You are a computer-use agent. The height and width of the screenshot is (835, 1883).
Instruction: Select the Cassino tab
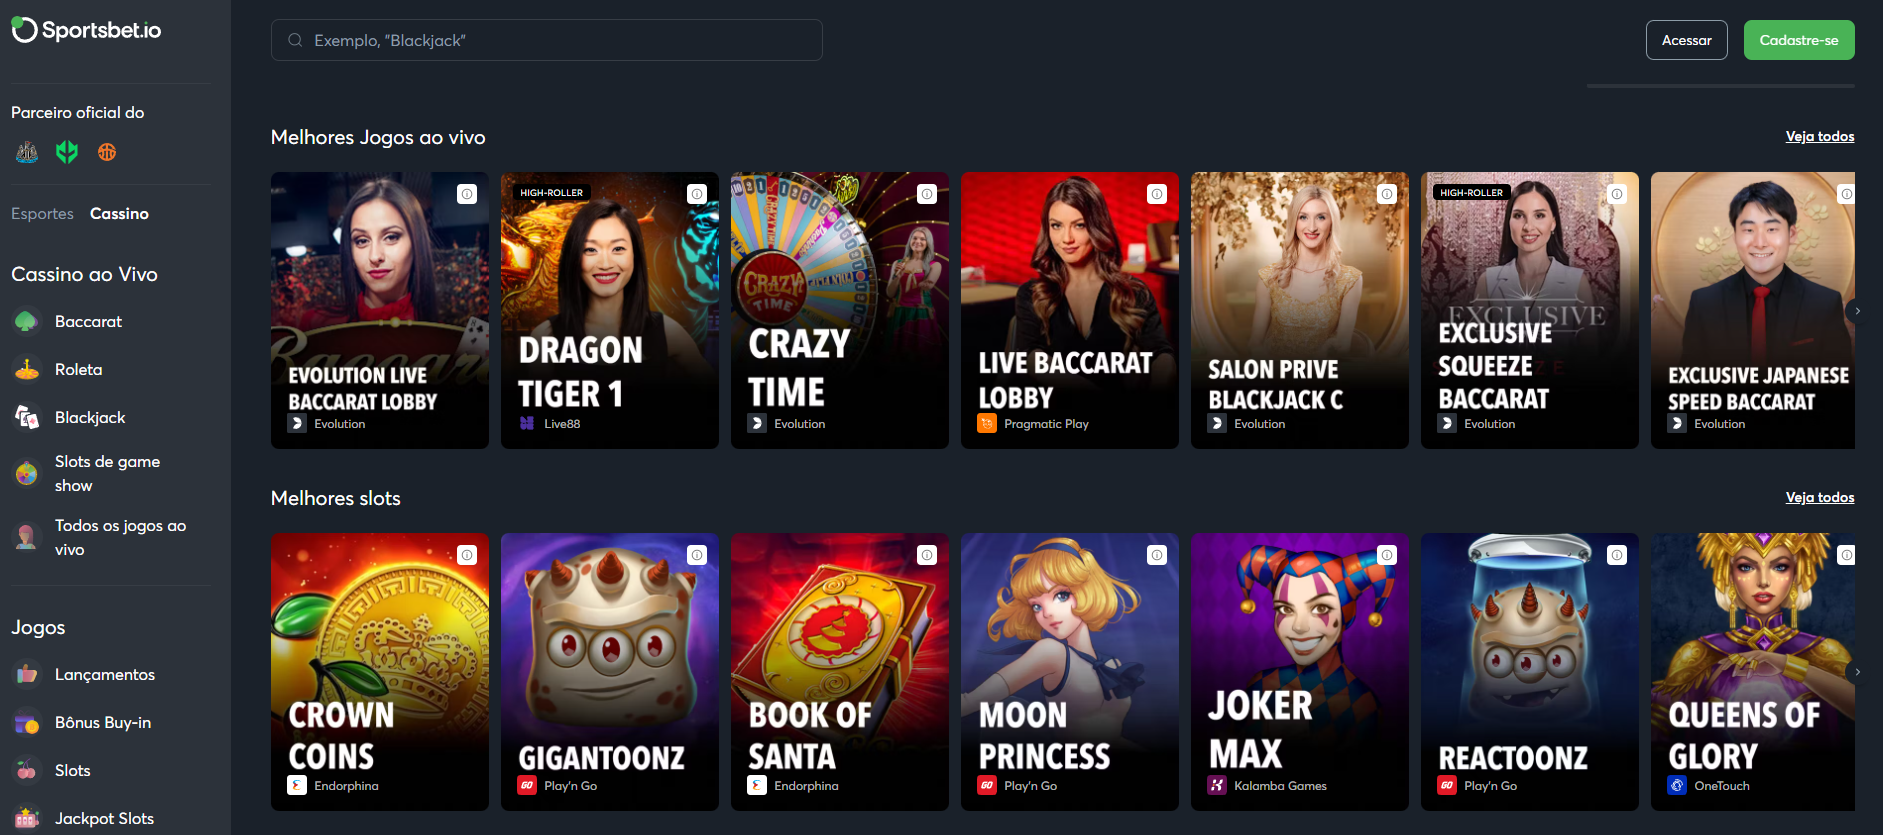(119, 213)
